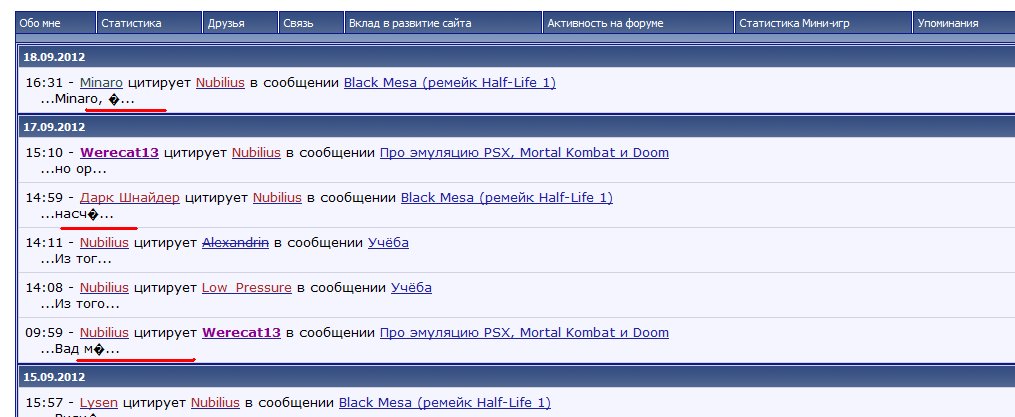Open Black Mesa thread in 14:59 entry
1015x417 pixels.
(507, 198)
